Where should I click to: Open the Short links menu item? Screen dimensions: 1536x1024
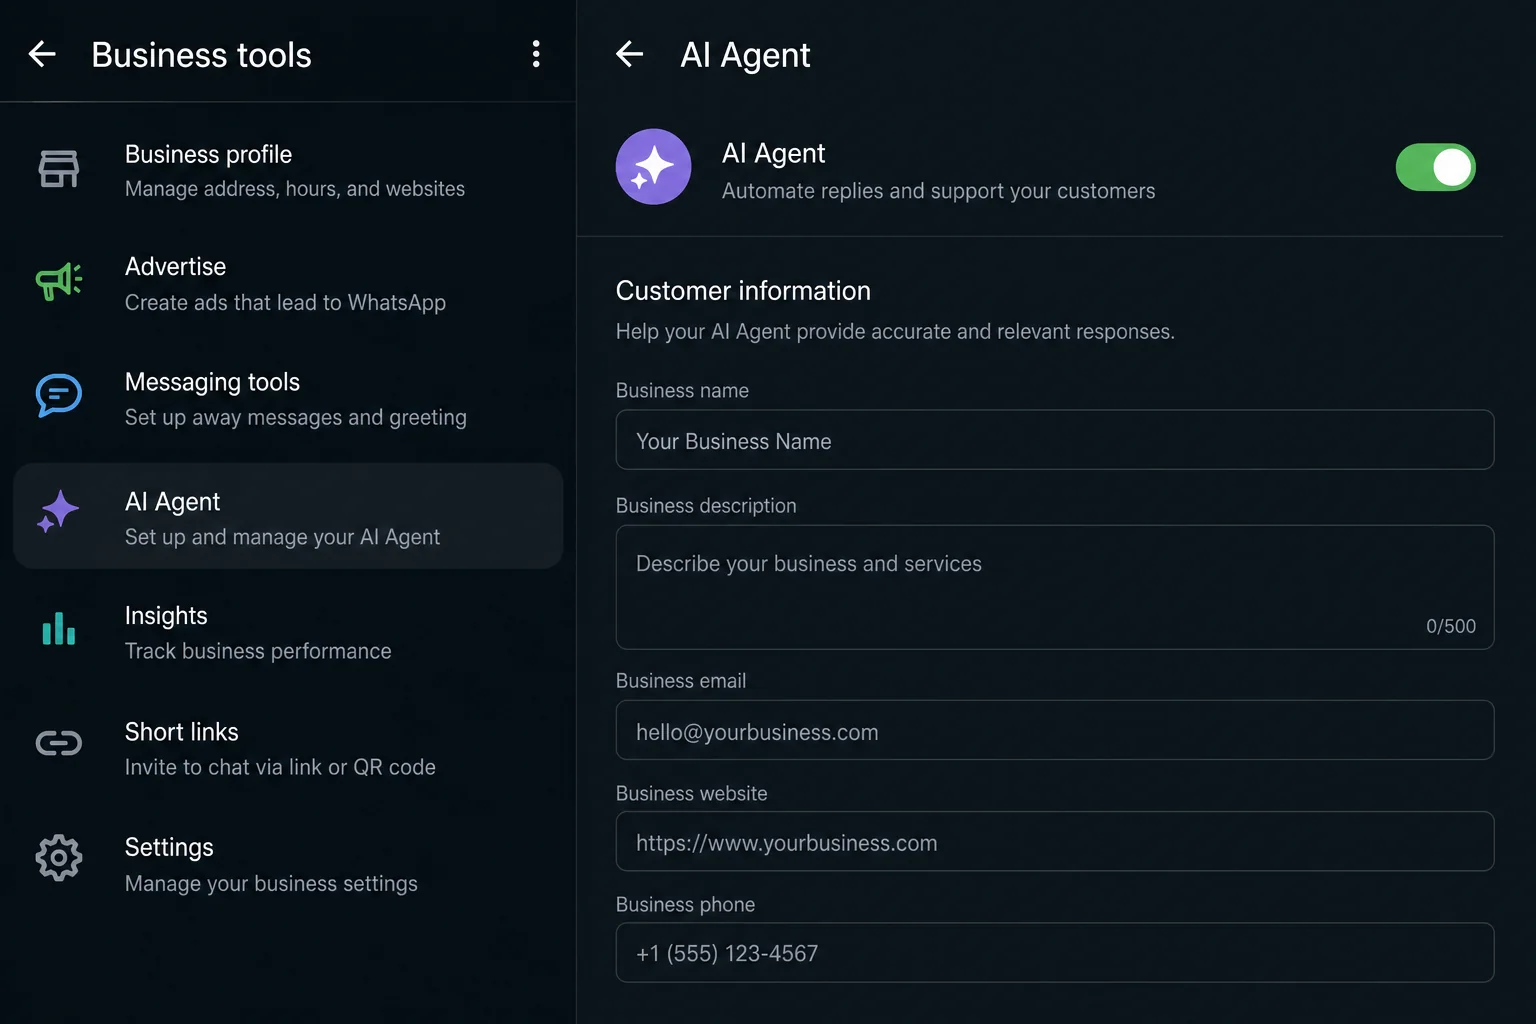288,748
